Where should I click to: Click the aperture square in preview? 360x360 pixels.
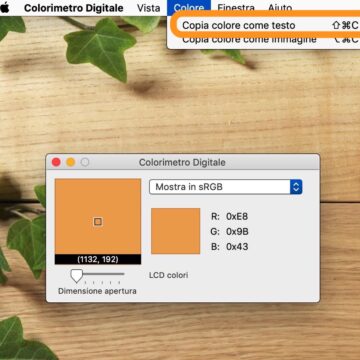pyautogui.click(x=98, y=222)
